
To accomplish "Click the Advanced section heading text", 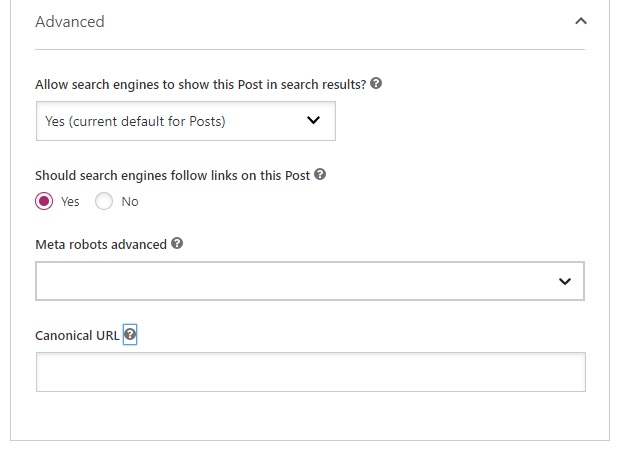I will 70,21.
